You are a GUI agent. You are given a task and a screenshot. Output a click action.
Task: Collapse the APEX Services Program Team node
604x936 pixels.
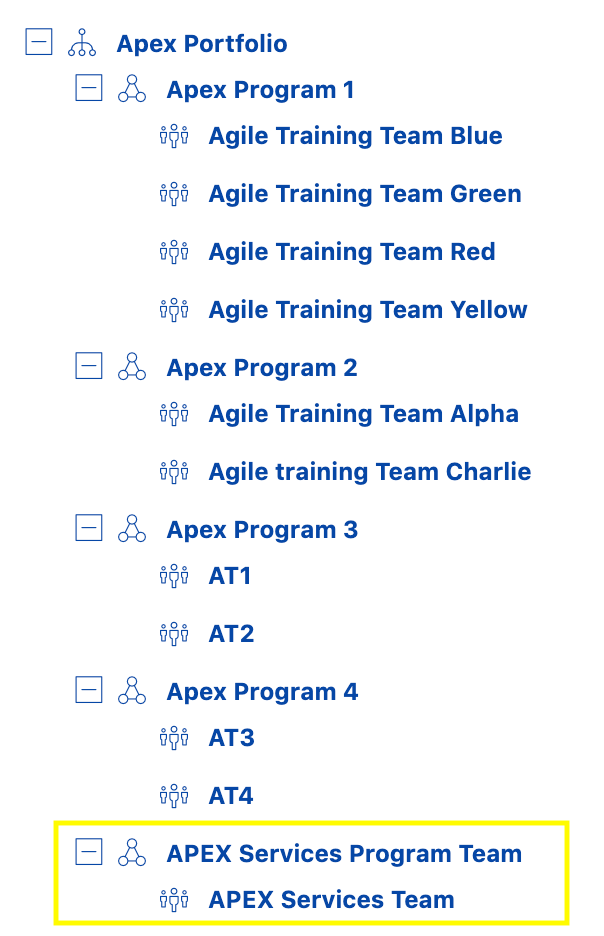click(x=88, y=852)
